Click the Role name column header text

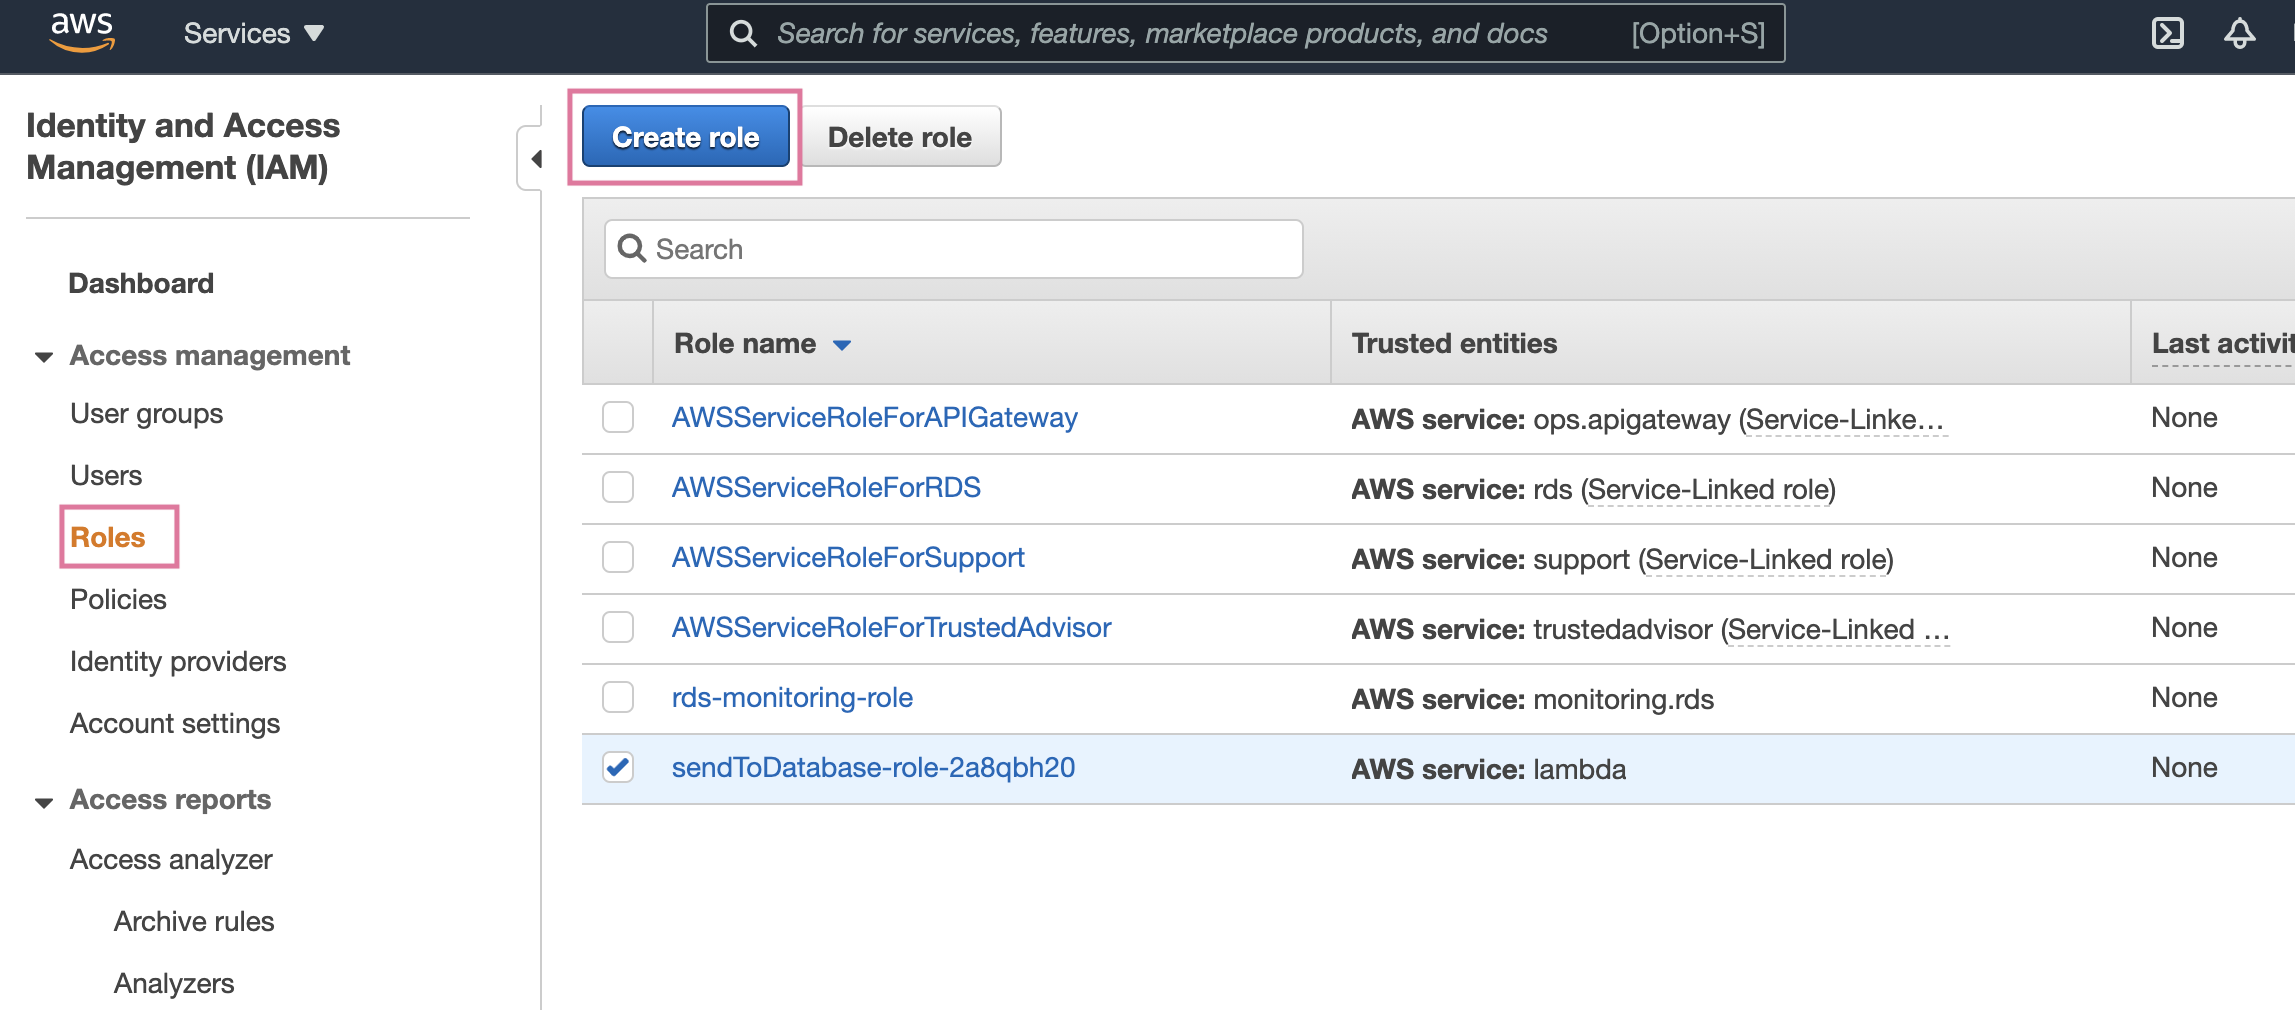(745, 344)
